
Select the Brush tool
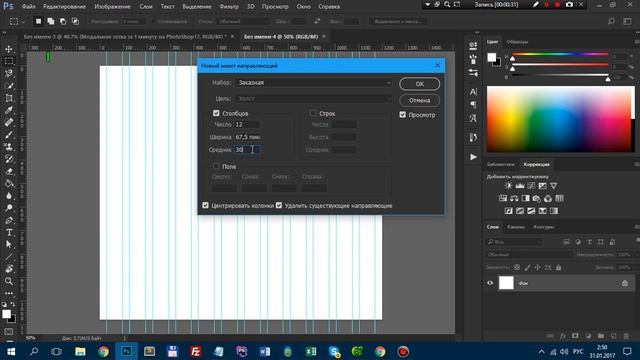[x=9, y=135]
